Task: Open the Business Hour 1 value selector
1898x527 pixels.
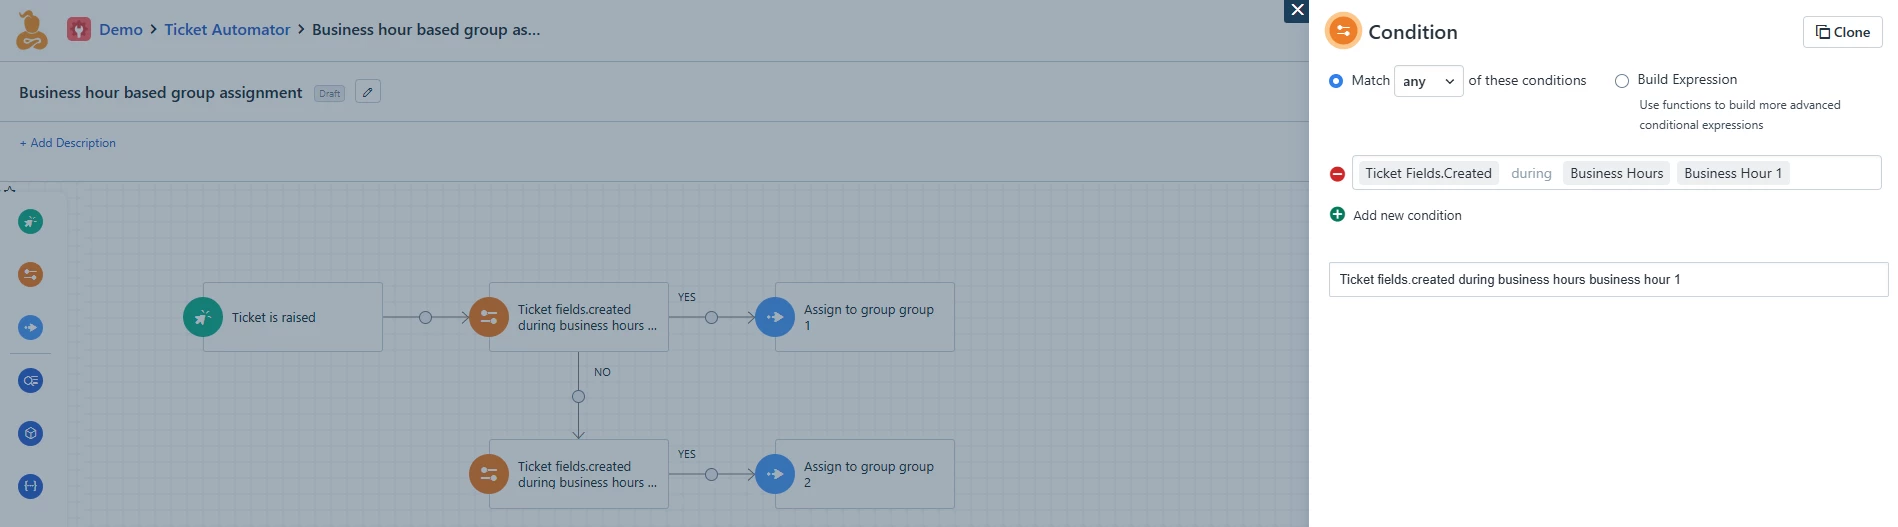Action: 1733,173
